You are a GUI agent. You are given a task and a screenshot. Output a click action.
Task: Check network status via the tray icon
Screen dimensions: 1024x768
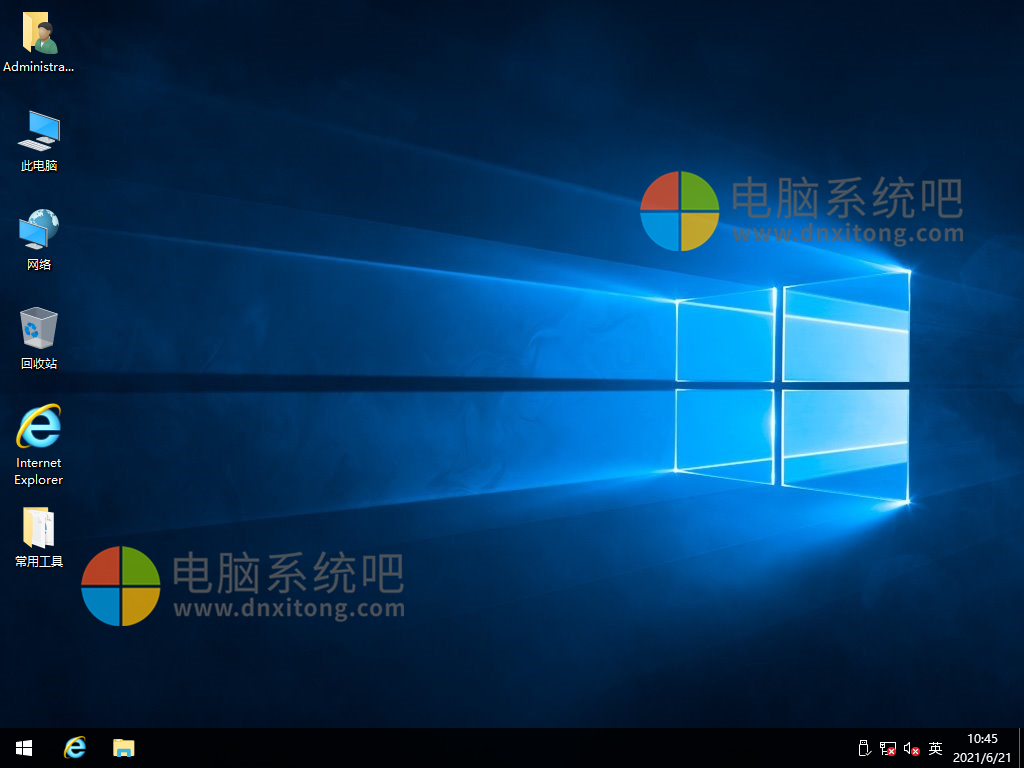(x=888, y=748)
